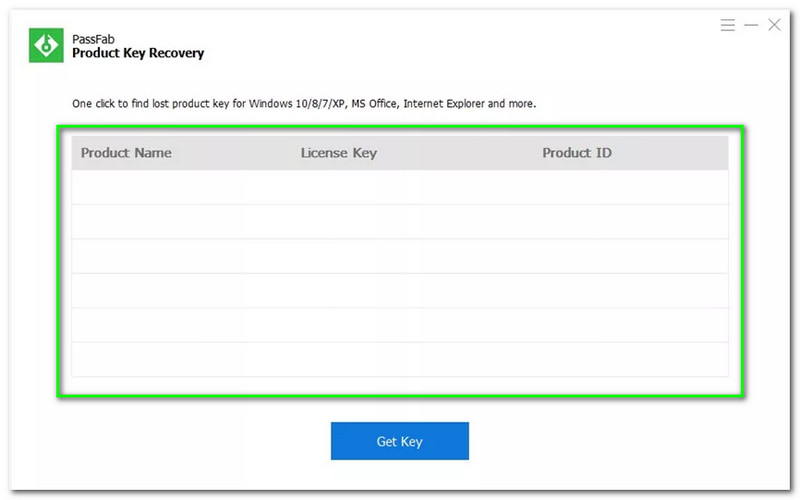Click the Product Key Recovery title text
800x500 pixels.
138,53
